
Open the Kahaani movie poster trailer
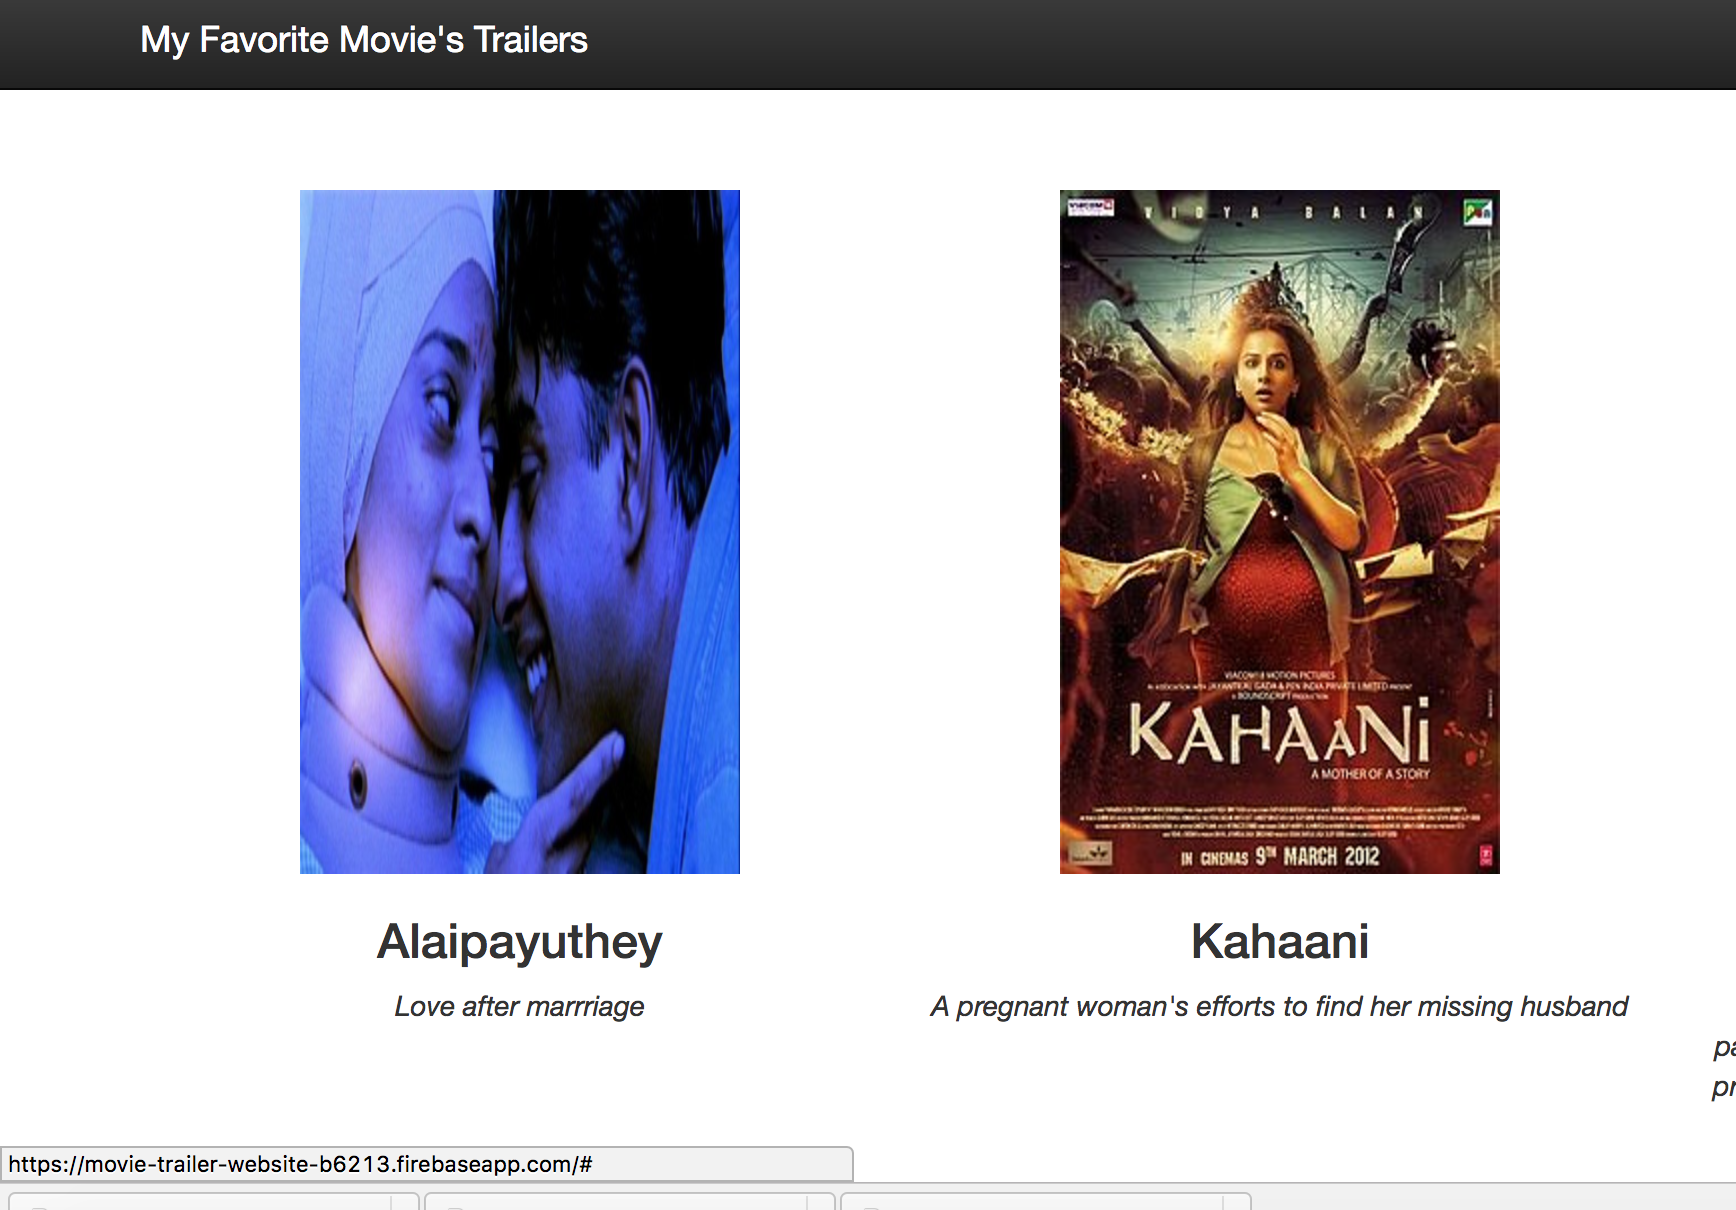pos(1280,532)
